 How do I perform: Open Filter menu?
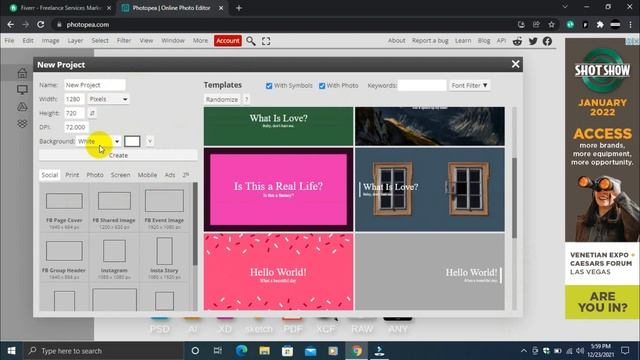124,40
